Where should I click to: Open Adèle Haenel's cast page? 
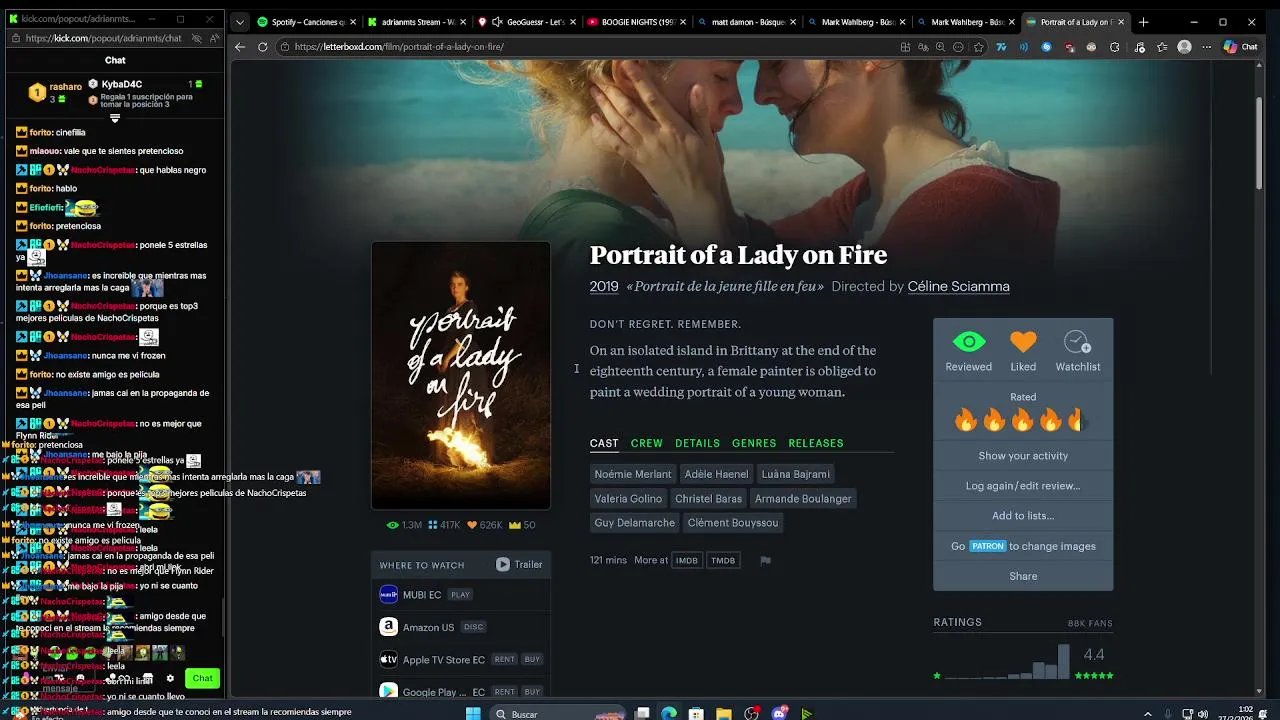(x=716, y=474)
